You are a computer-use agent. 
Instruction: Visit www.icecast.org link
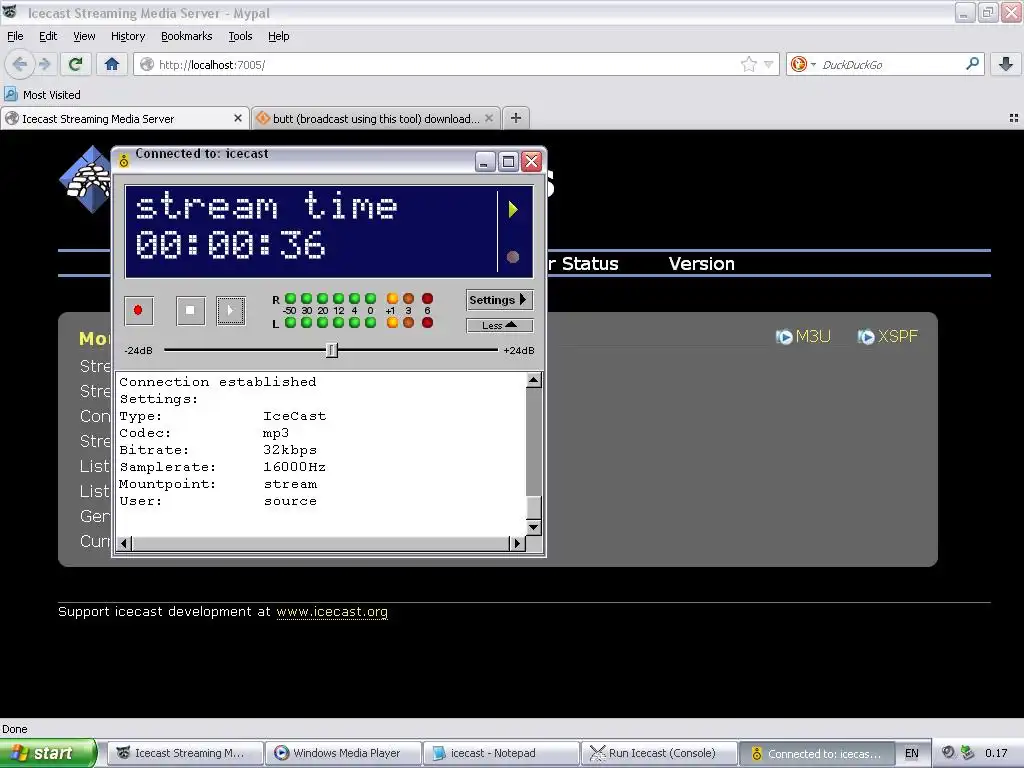pyautogui.click(x=332, y=612)
